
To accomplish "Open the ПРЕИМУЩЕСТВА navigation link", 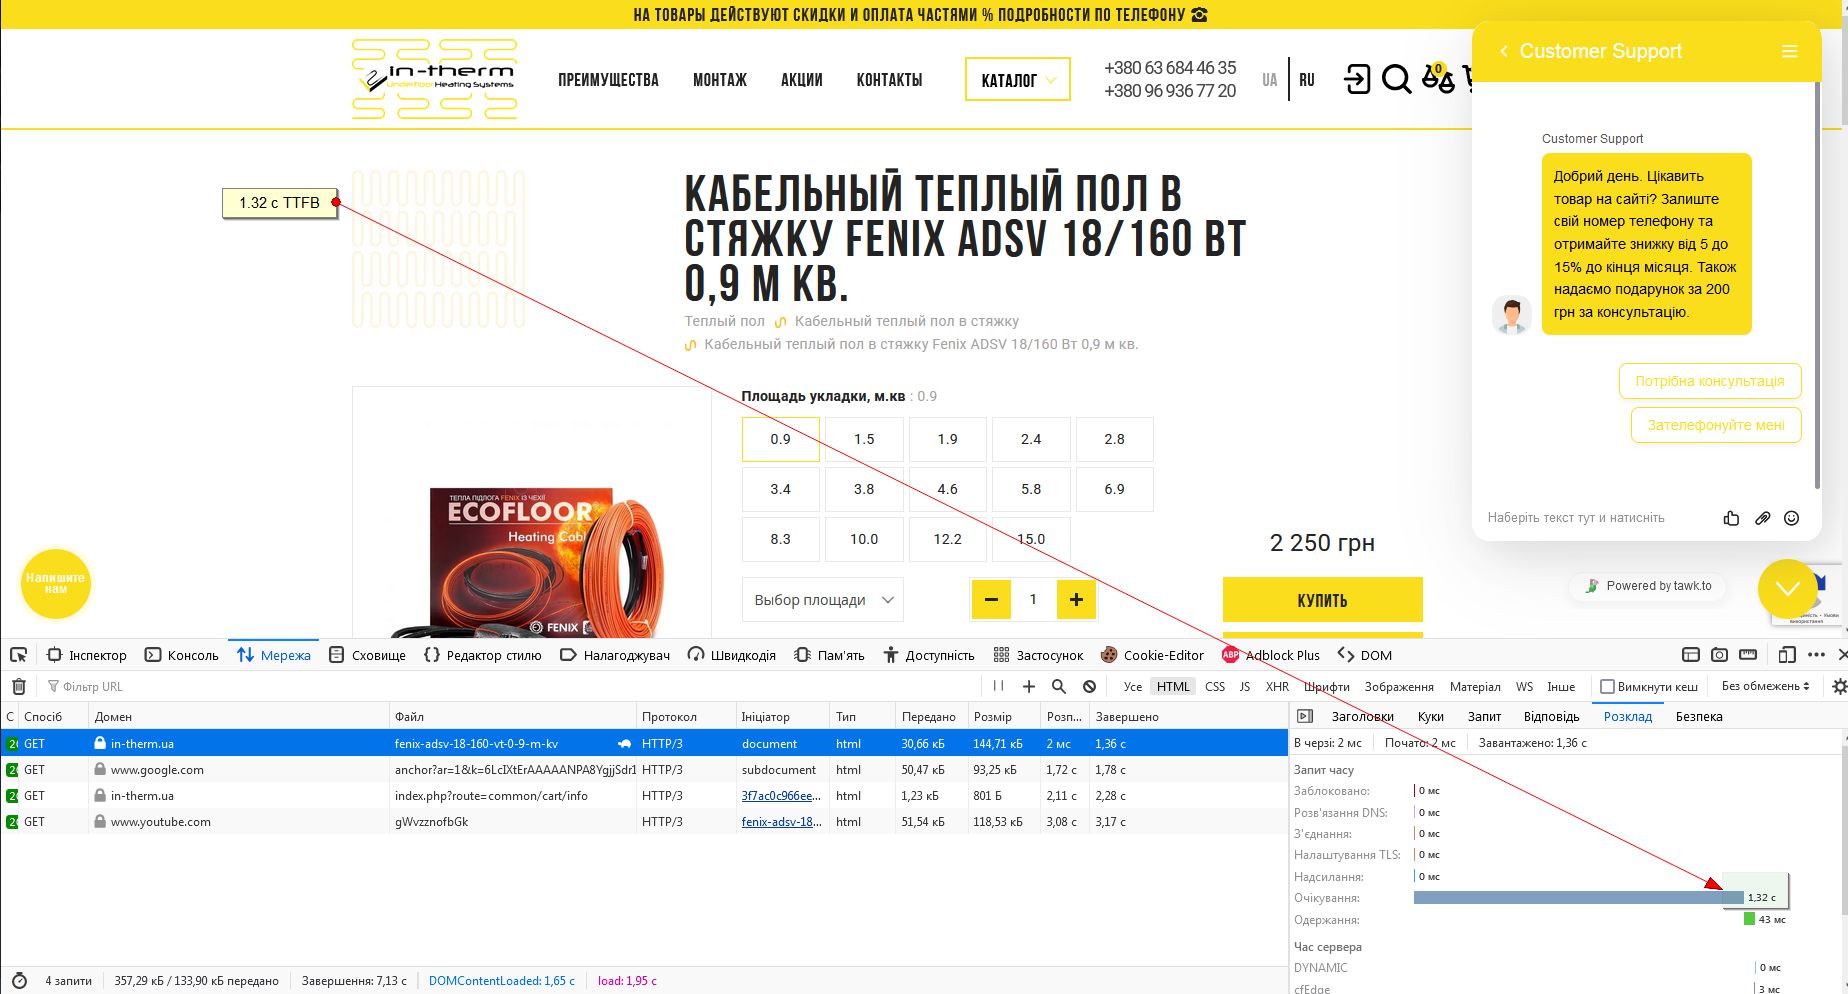I will (x=608, y=80).
